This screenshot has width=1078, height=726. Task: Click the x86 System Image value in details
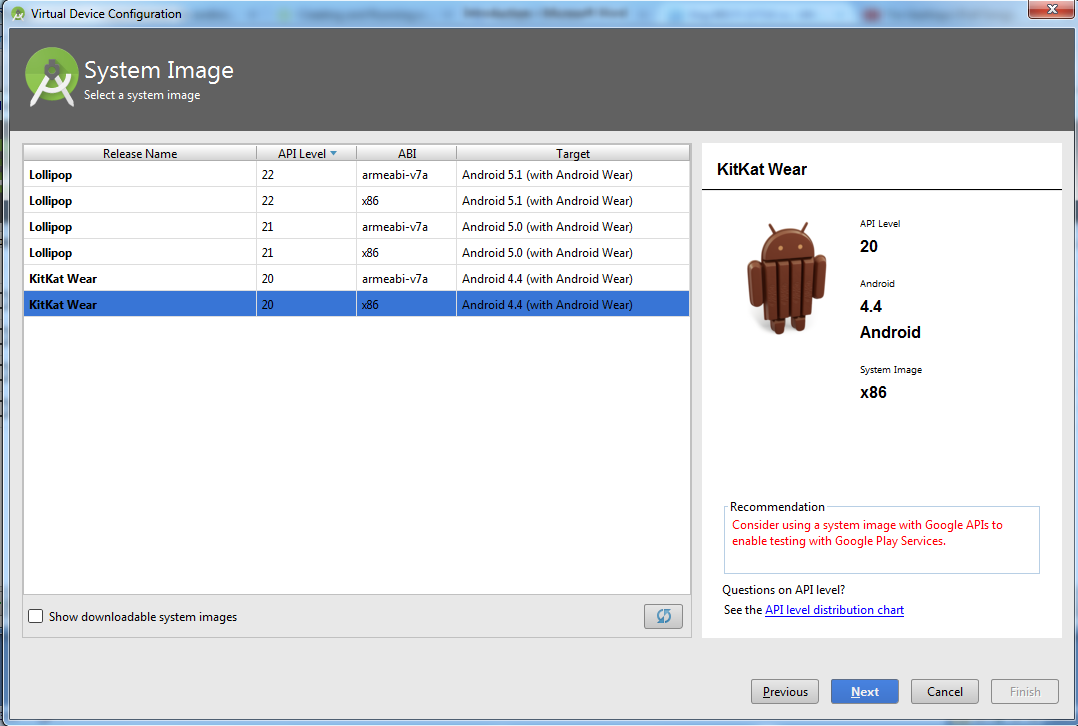coord(873,393)
